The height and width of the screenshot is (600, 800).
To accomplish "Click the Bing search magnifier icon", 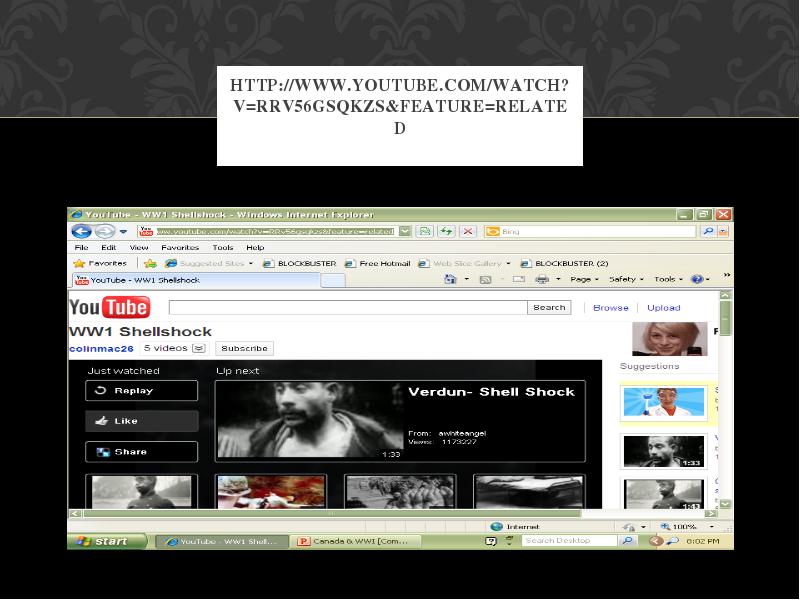I will click(x=708, y=231).
